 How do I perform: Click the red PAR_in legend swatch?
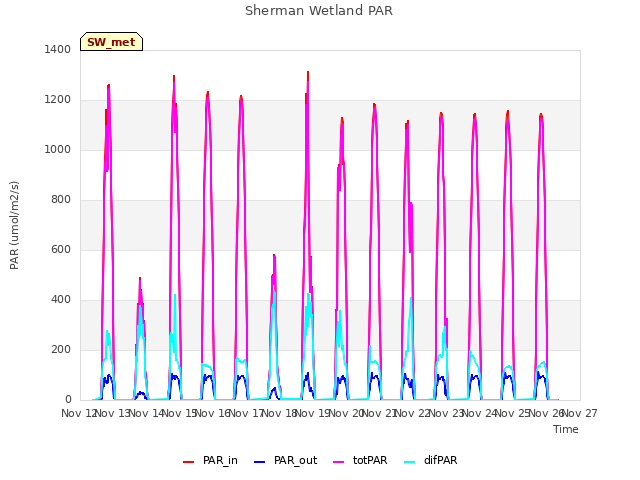pyautogui.click(x=189, y=462)
